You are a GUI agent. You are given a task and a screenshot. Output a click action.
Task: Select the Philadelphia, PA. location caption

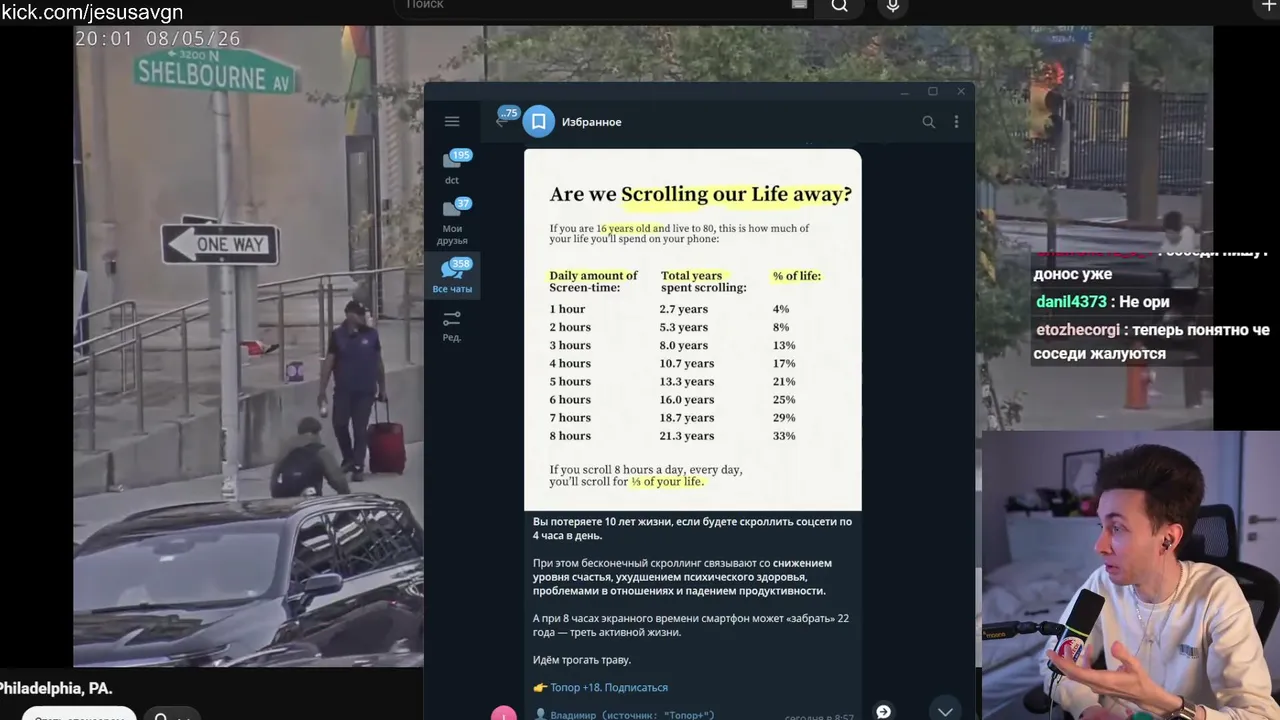coord(56,688)
